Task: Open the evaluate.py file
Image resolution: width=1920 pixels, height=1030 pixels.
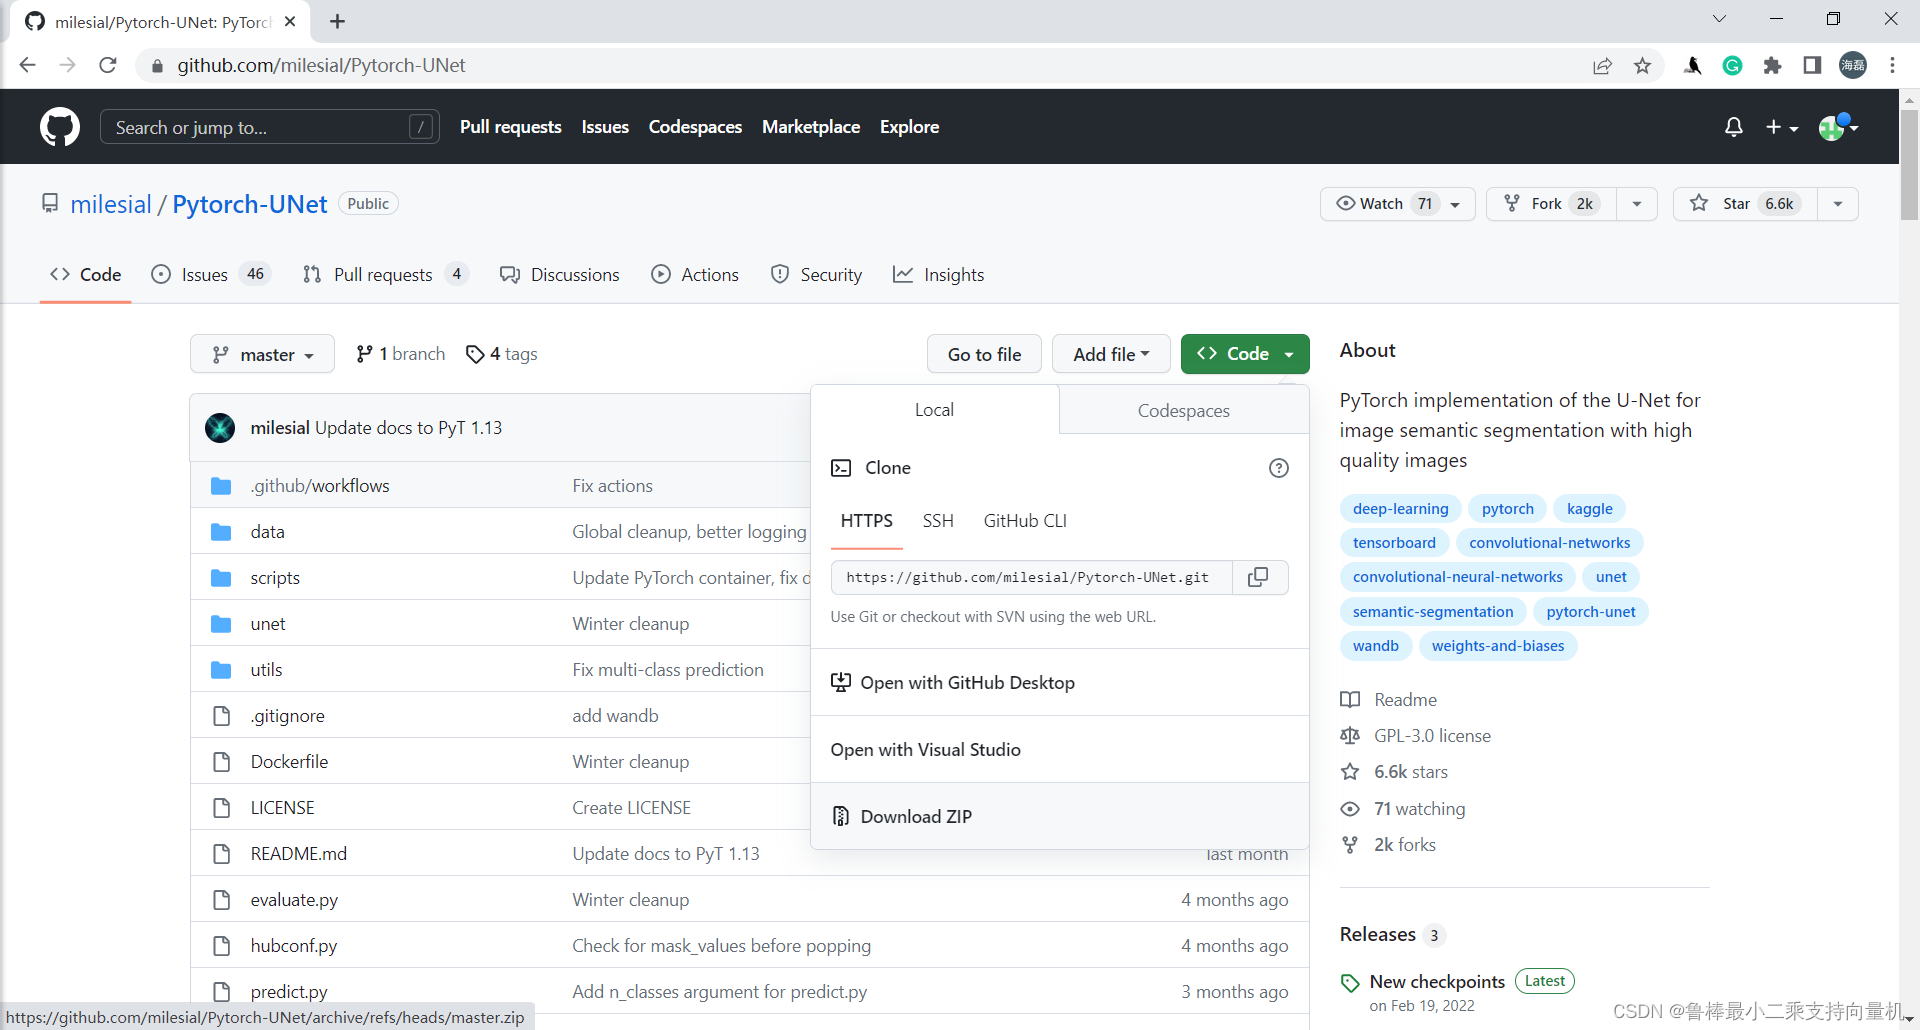Action: [x=294, y=900]
